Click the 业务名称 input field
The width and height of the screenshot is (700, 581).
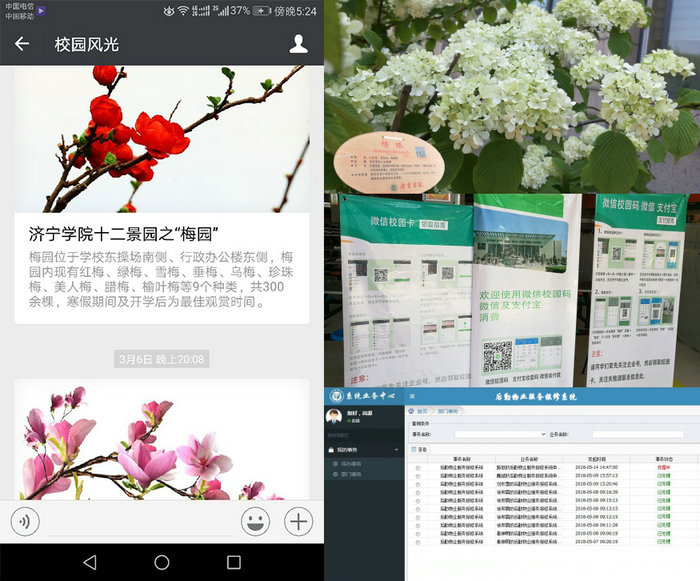coord(637,435)
